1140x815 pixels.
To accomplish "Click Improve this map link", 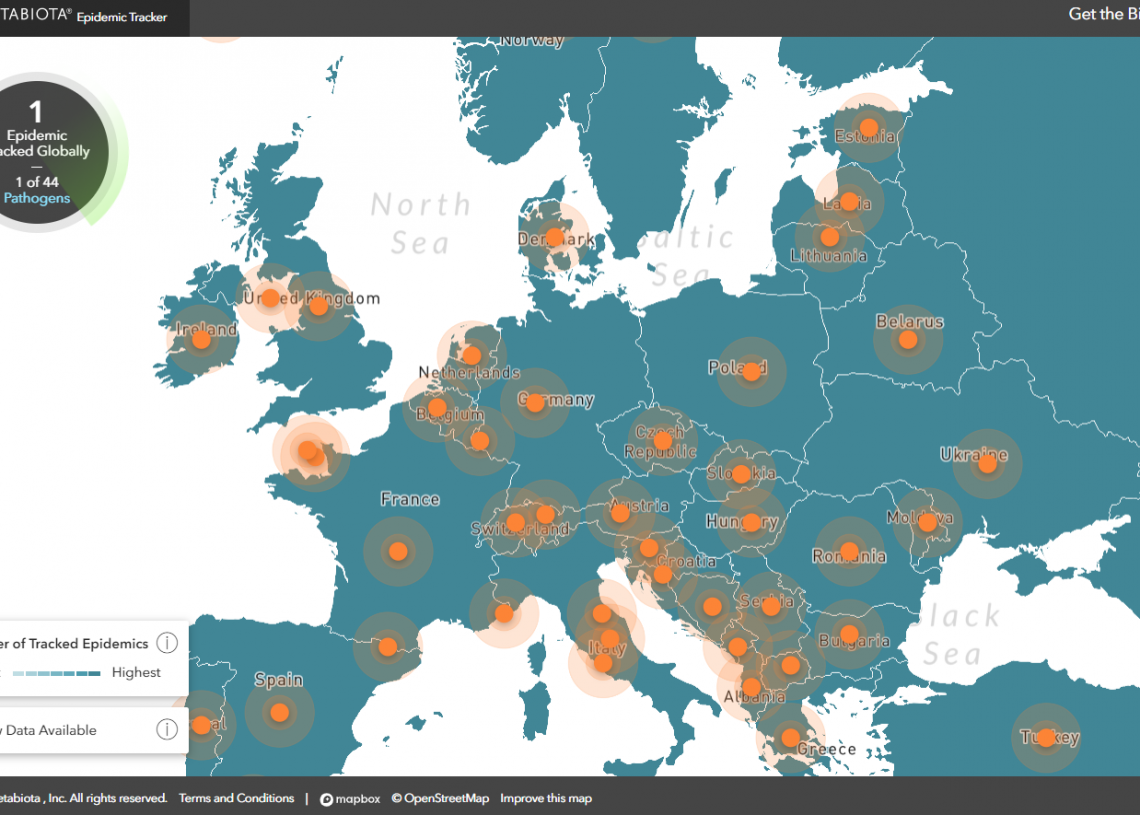I will 546,798.
